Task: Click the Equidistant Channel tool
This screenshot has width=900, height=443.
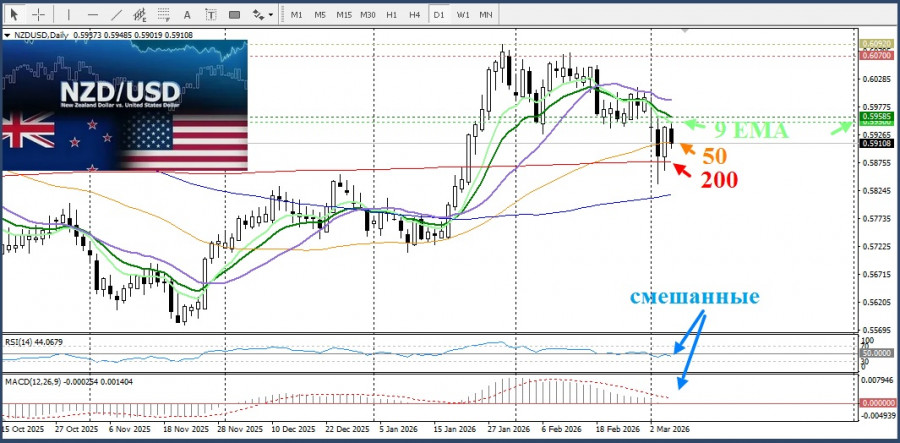Action: coord(142,14)
